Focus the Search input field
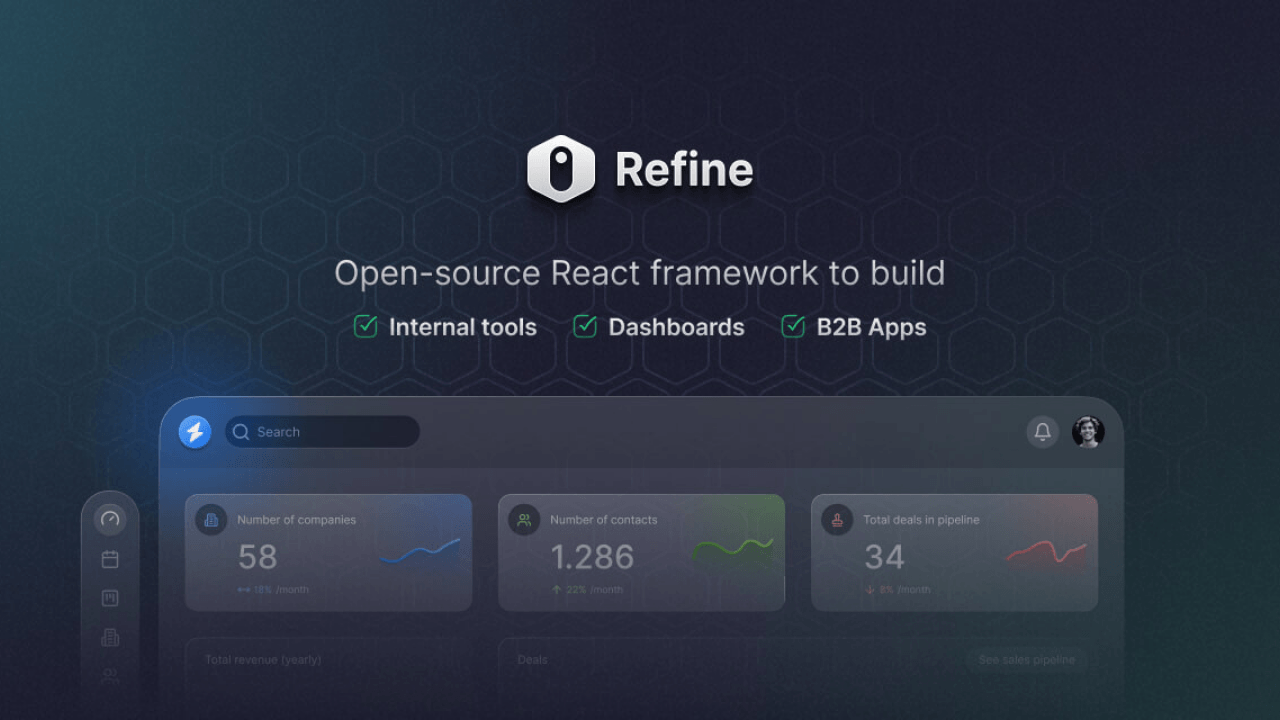Screen dimensions: 1280x720 (330, 432)
